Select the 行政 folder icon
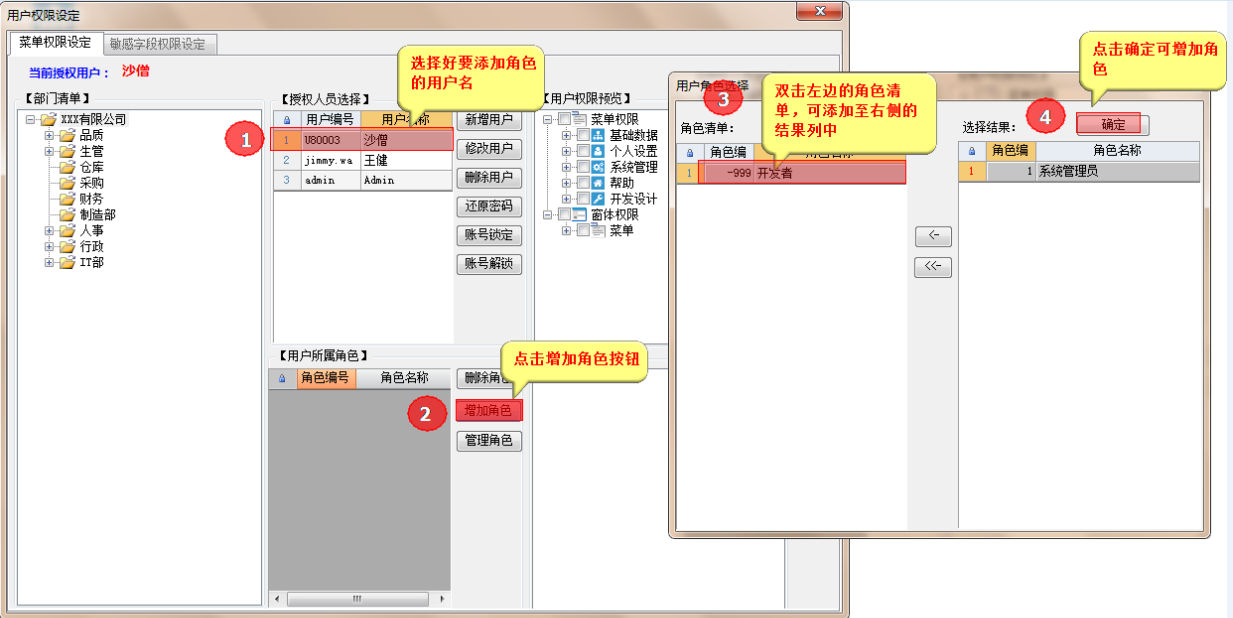This screenshot has height=618, width=1233. 67,247
